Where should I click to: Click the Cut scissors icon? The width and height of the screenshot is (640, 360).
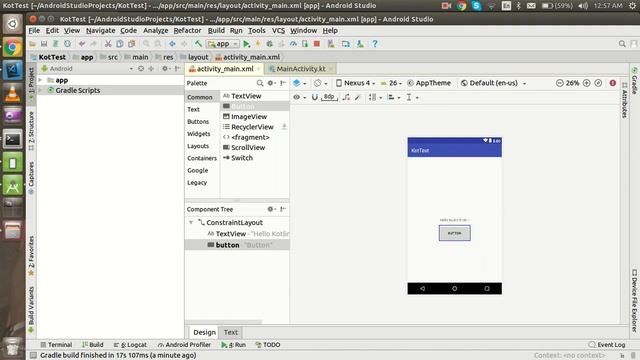point(108,44)
